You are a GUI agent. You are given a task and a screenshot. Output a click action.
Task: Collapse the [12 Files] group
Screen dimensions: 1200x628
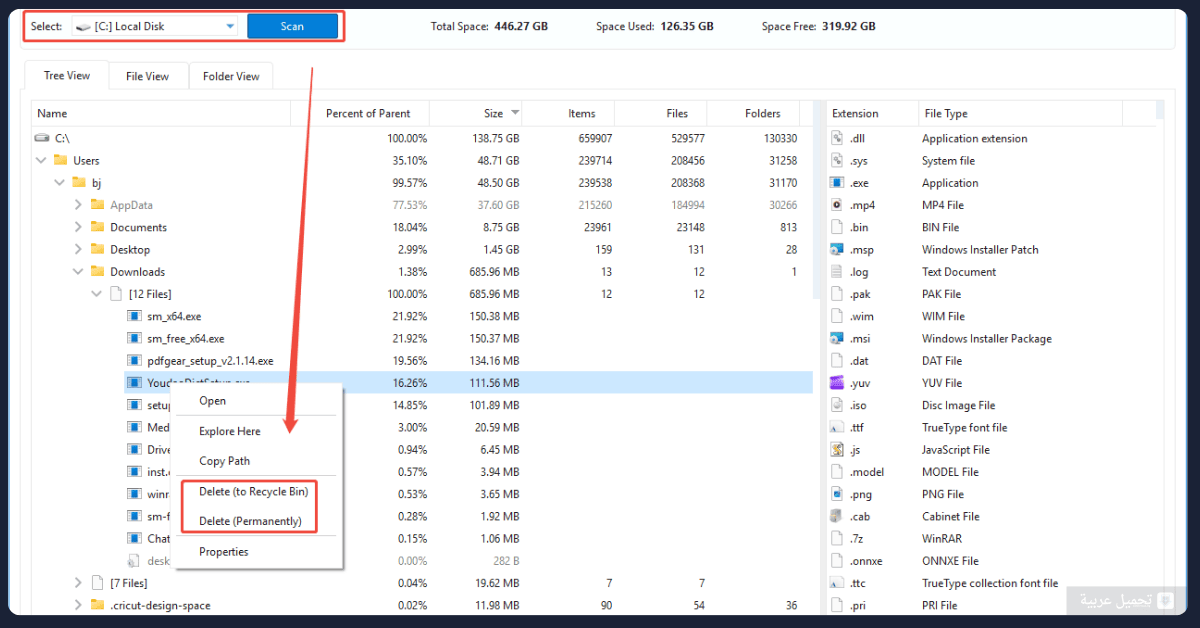[97, 294]
